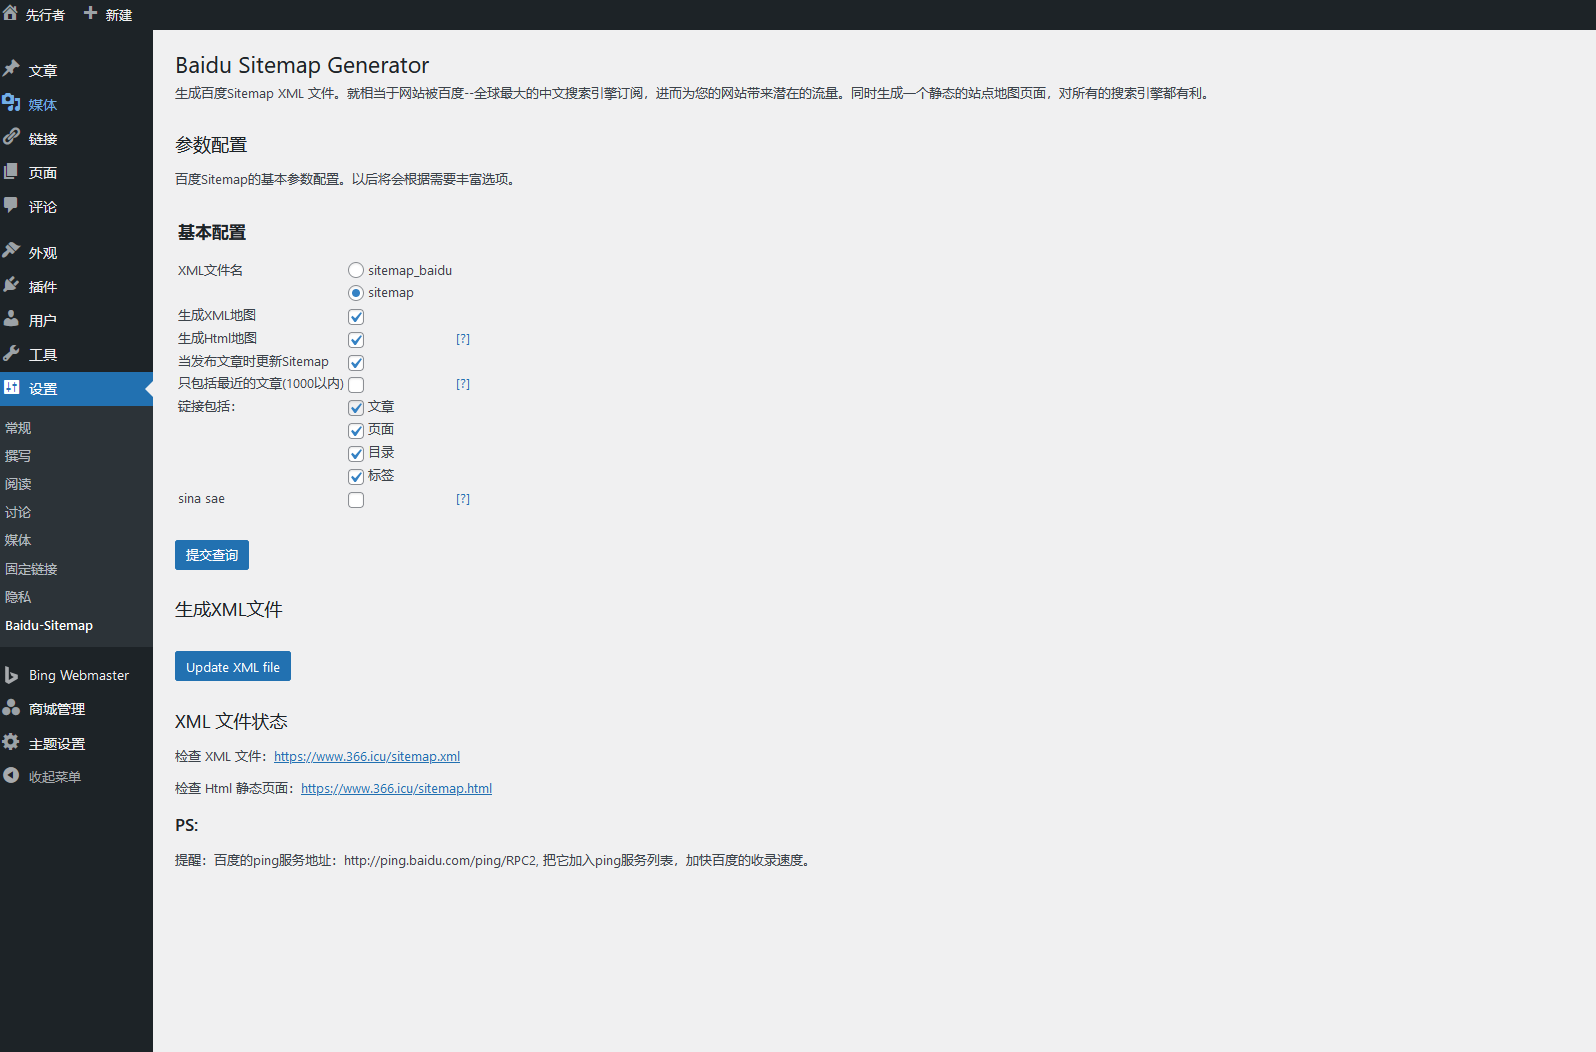1596x1052 pixels.
Task: Check the 只包括最近的文章 checkbox
Action: [356, 384]
